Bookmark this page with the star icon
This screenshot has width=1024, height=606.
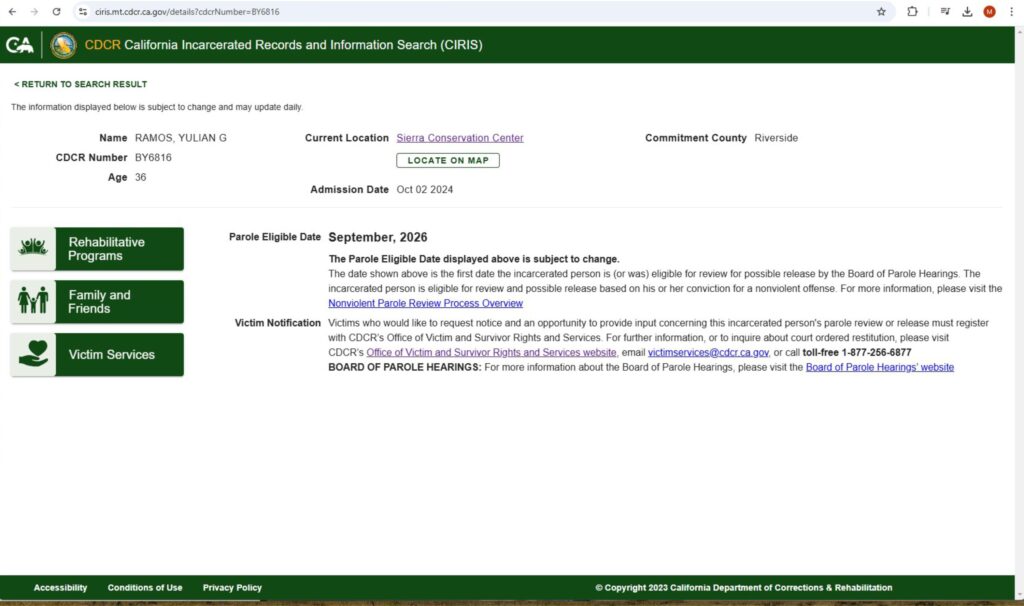pyautogui.click(x=881, y=11)
